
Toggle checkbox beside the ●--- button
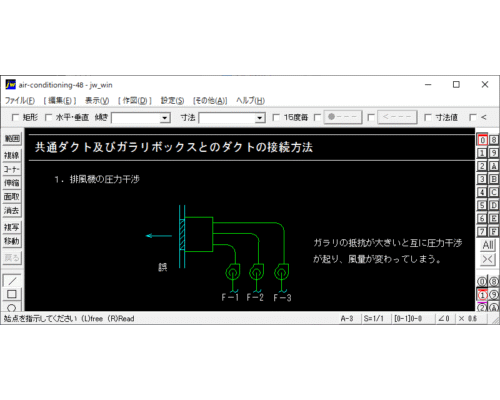click(x=317, y=117)
